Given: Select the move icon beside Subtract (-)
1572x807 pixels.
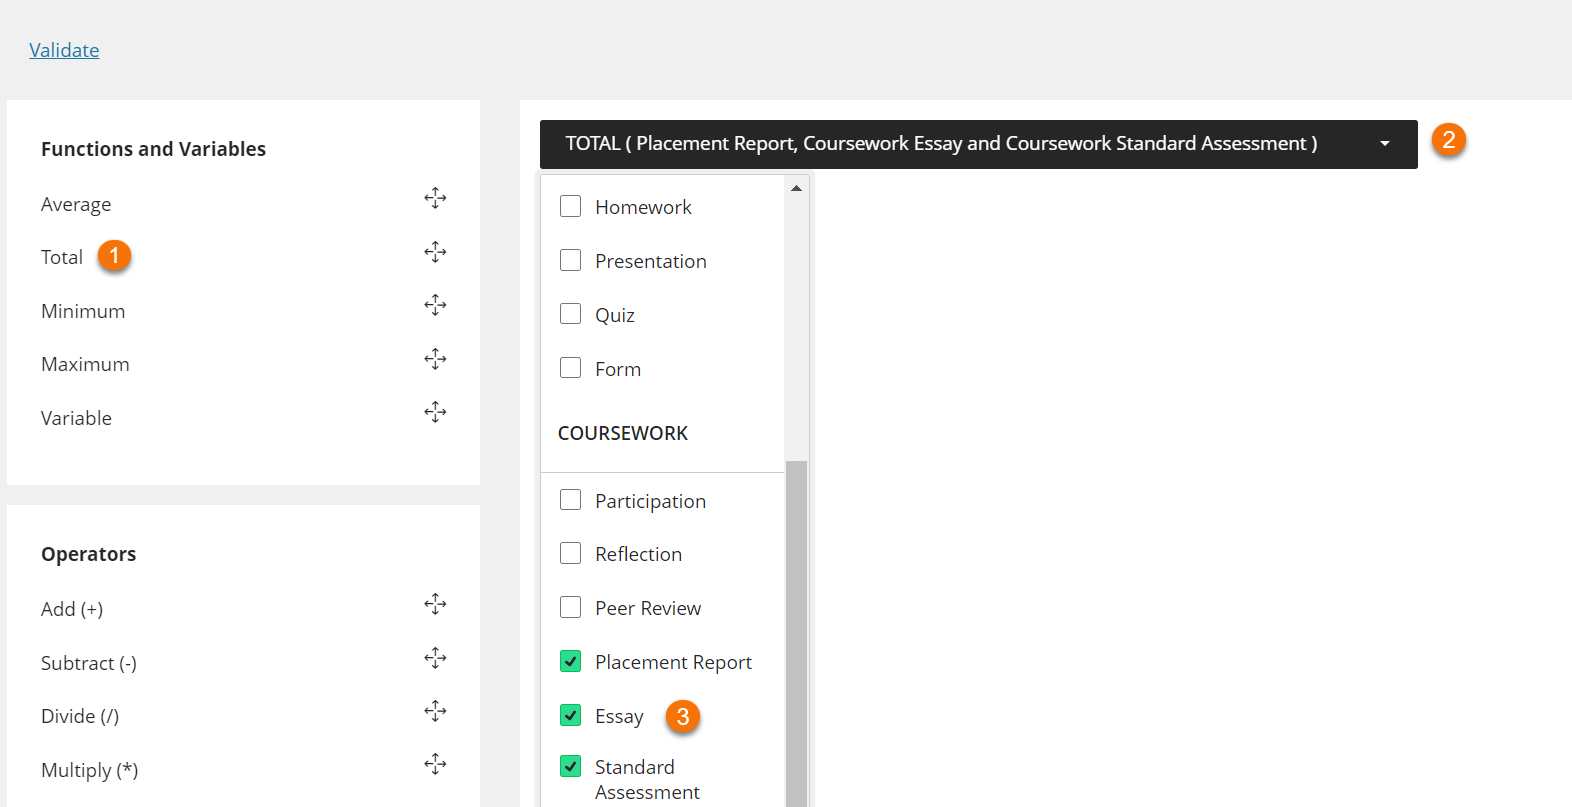Looking at the screenshot, I should point(435,658).
